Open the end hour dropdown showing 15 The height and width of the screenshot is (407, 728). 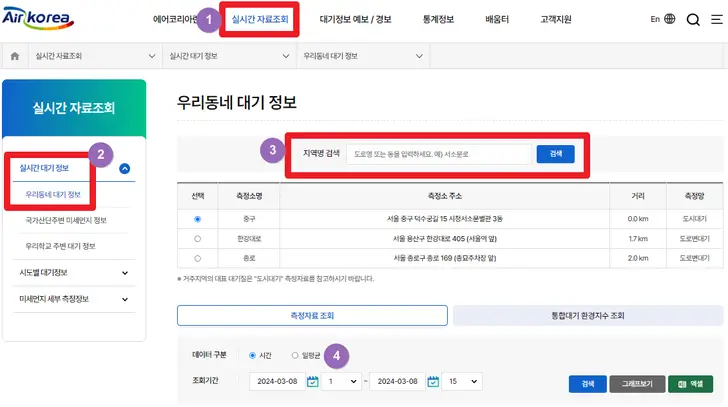pos(462,381)
